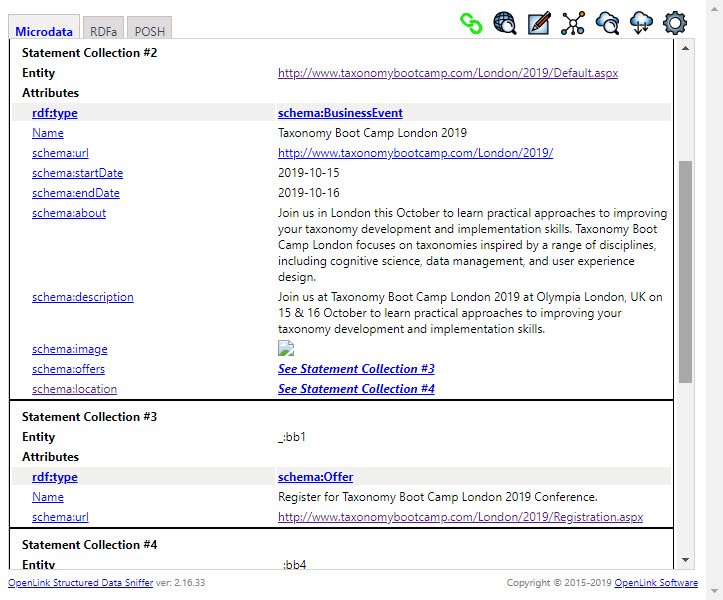
Task: Click See Statement Collection #3 link
Action: coord(356,369)
